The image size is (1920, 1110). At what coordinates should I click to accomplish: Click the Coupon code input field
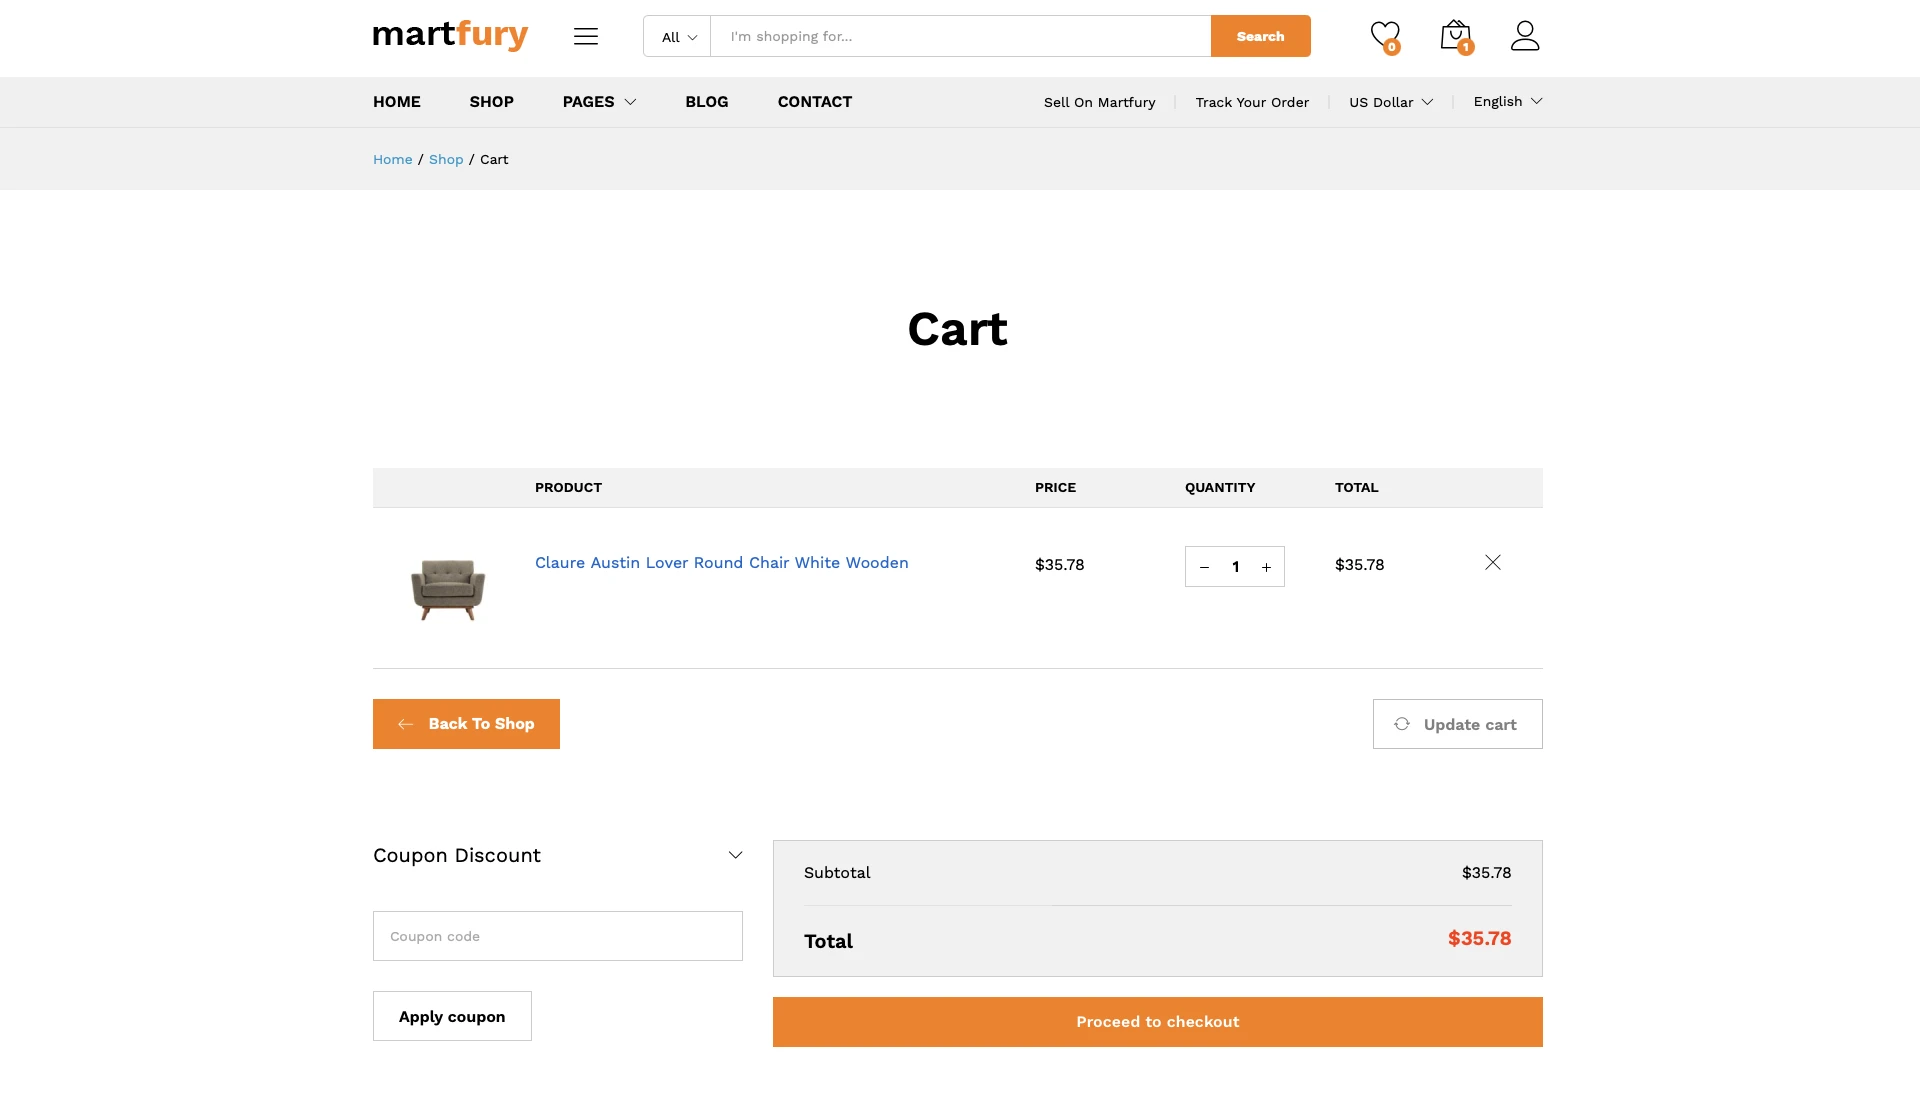pyautogui.click(x=557, y=936)
